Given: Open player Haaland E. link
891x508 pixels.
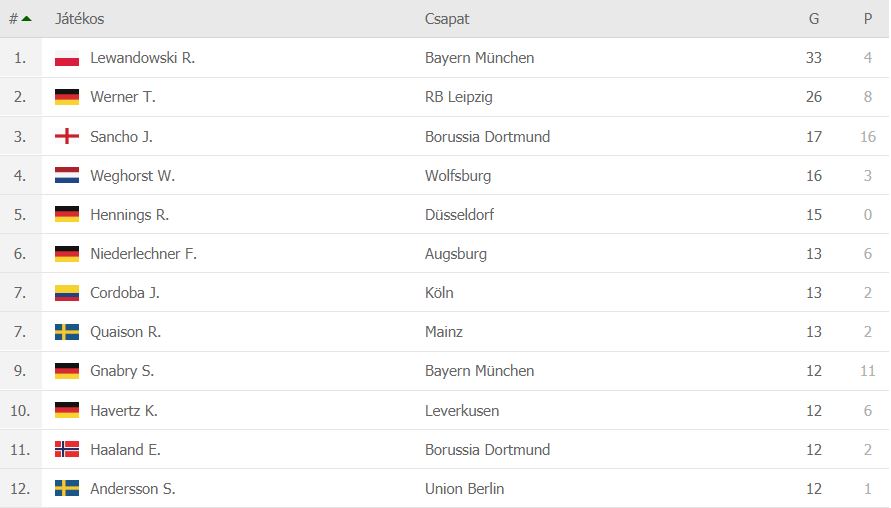Looking at the screenshot, I should point(126,449).
